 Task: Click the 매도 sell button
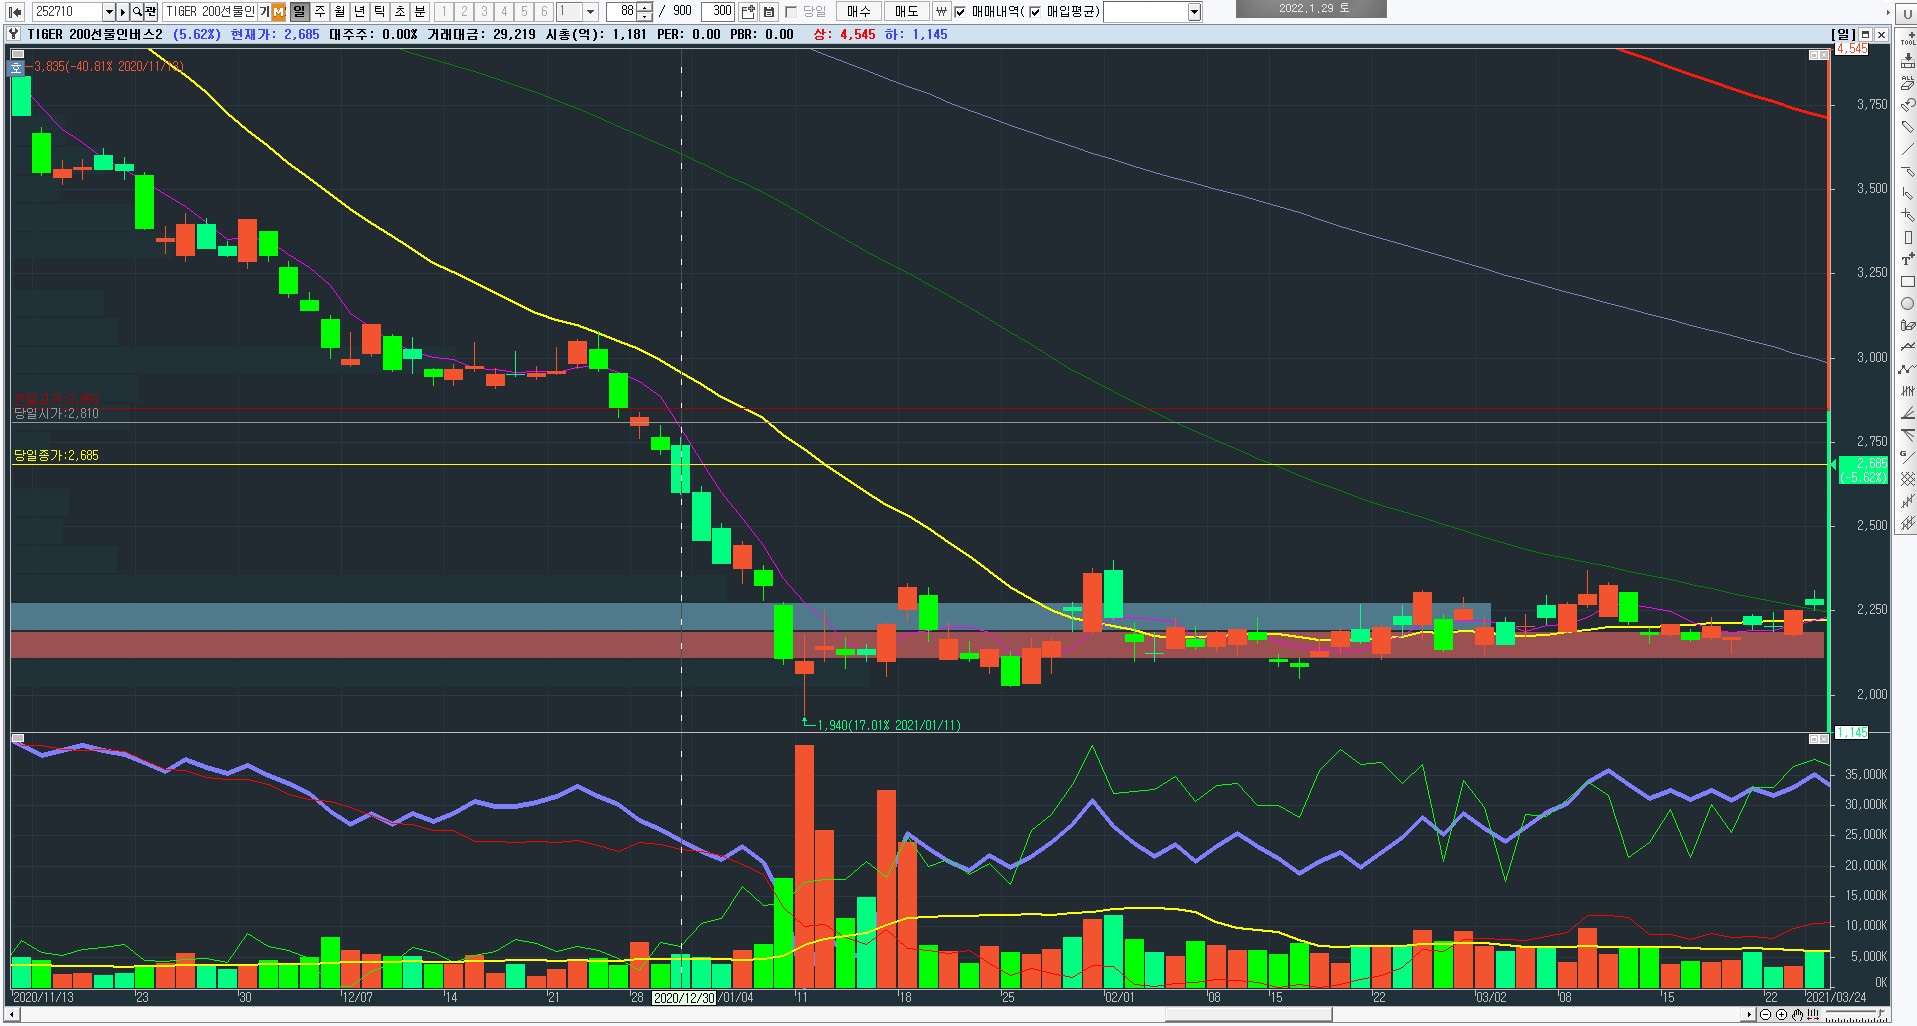click(x=906, y=11)
